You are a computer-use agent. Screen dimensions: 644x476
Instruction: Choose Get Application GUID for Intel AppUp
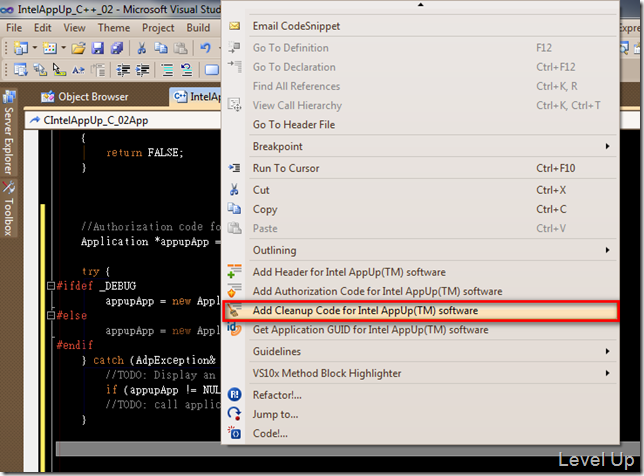point(420,330)
